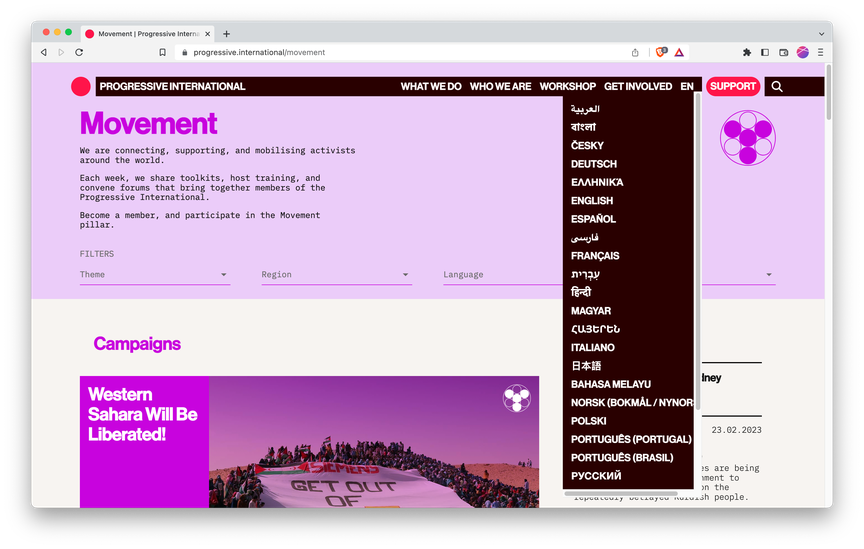This screenshot has height=549, width=864.
Task: Open the Brave wallet icon
Action: 784,52
